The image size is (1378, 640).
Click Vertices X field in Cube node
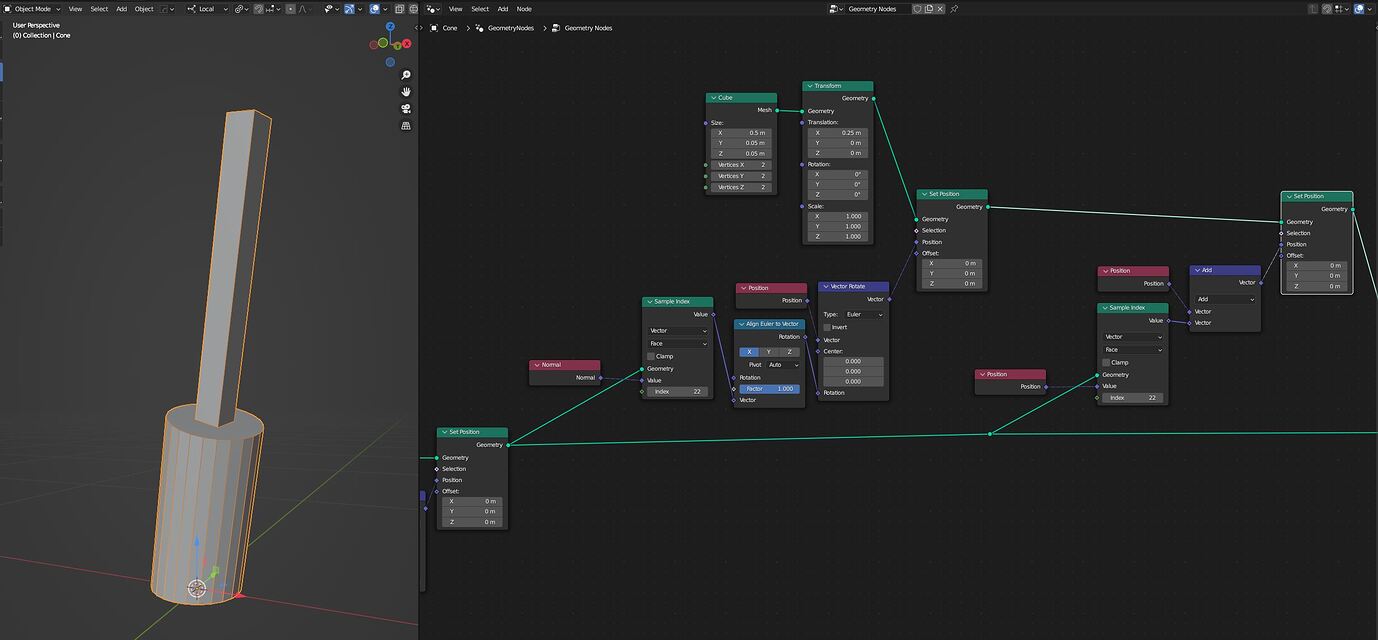click(x=741, y=165)
